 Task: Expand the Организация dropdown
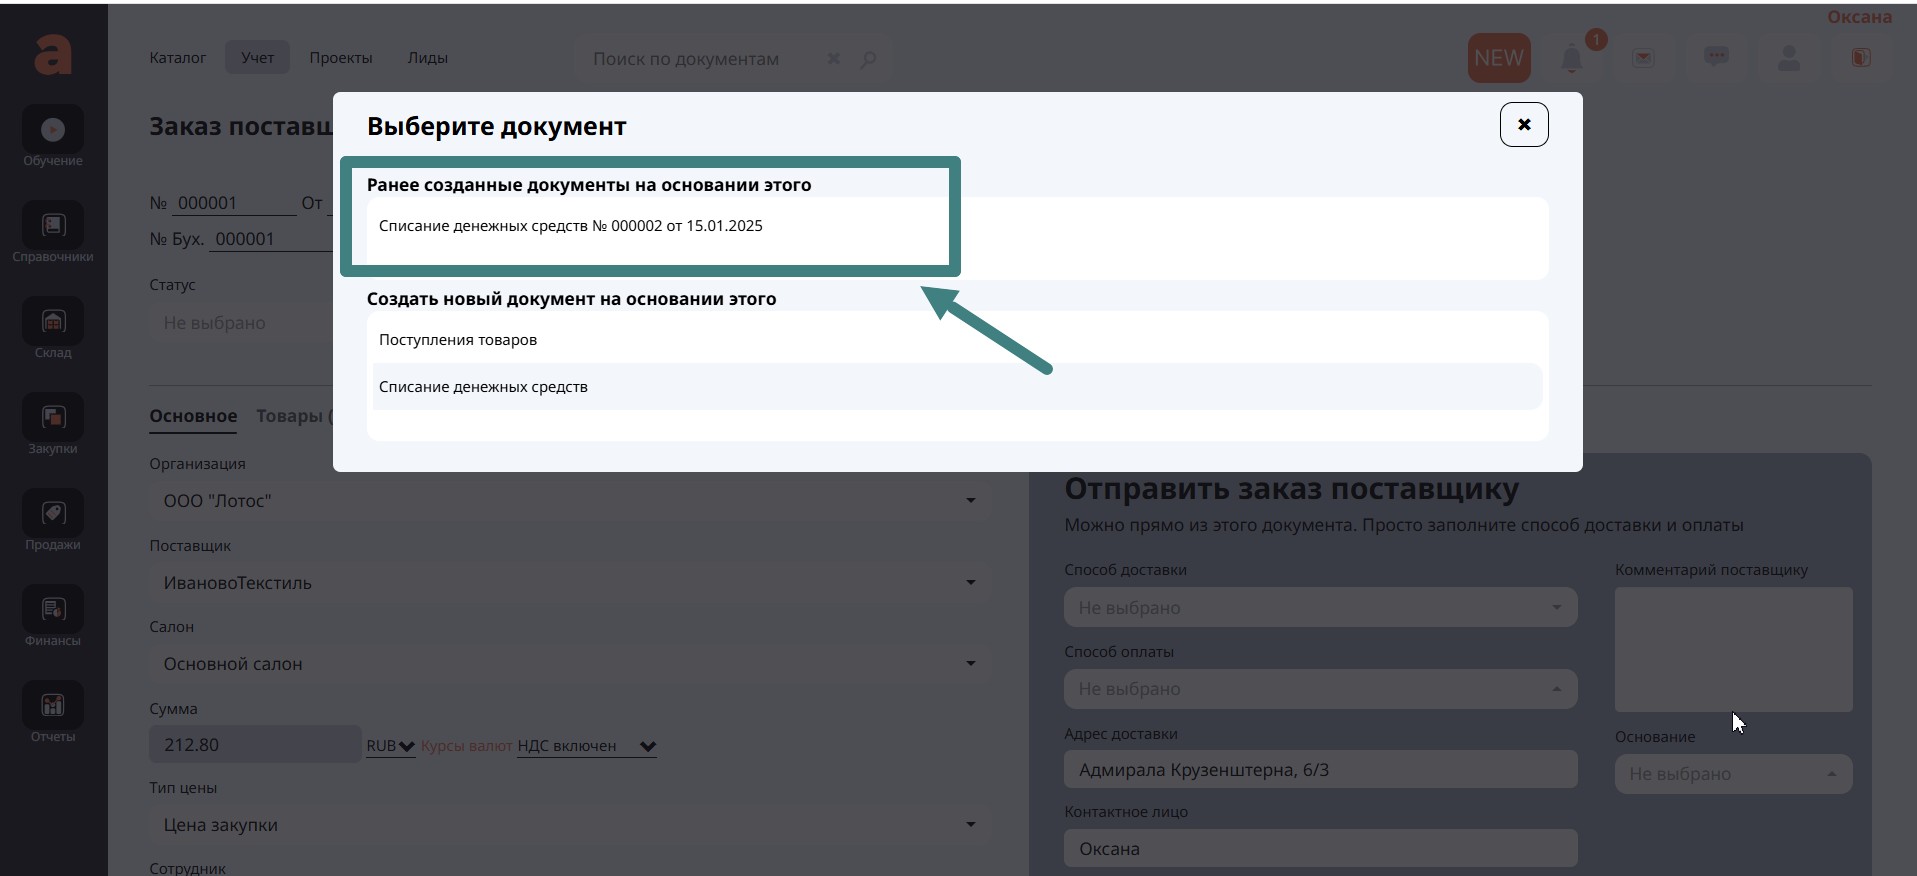click(568, 501)
